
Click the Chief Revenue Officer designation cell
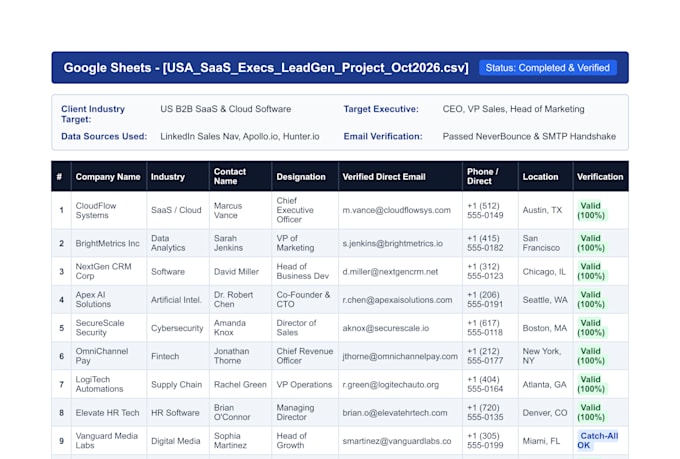(x=305, y=356)
